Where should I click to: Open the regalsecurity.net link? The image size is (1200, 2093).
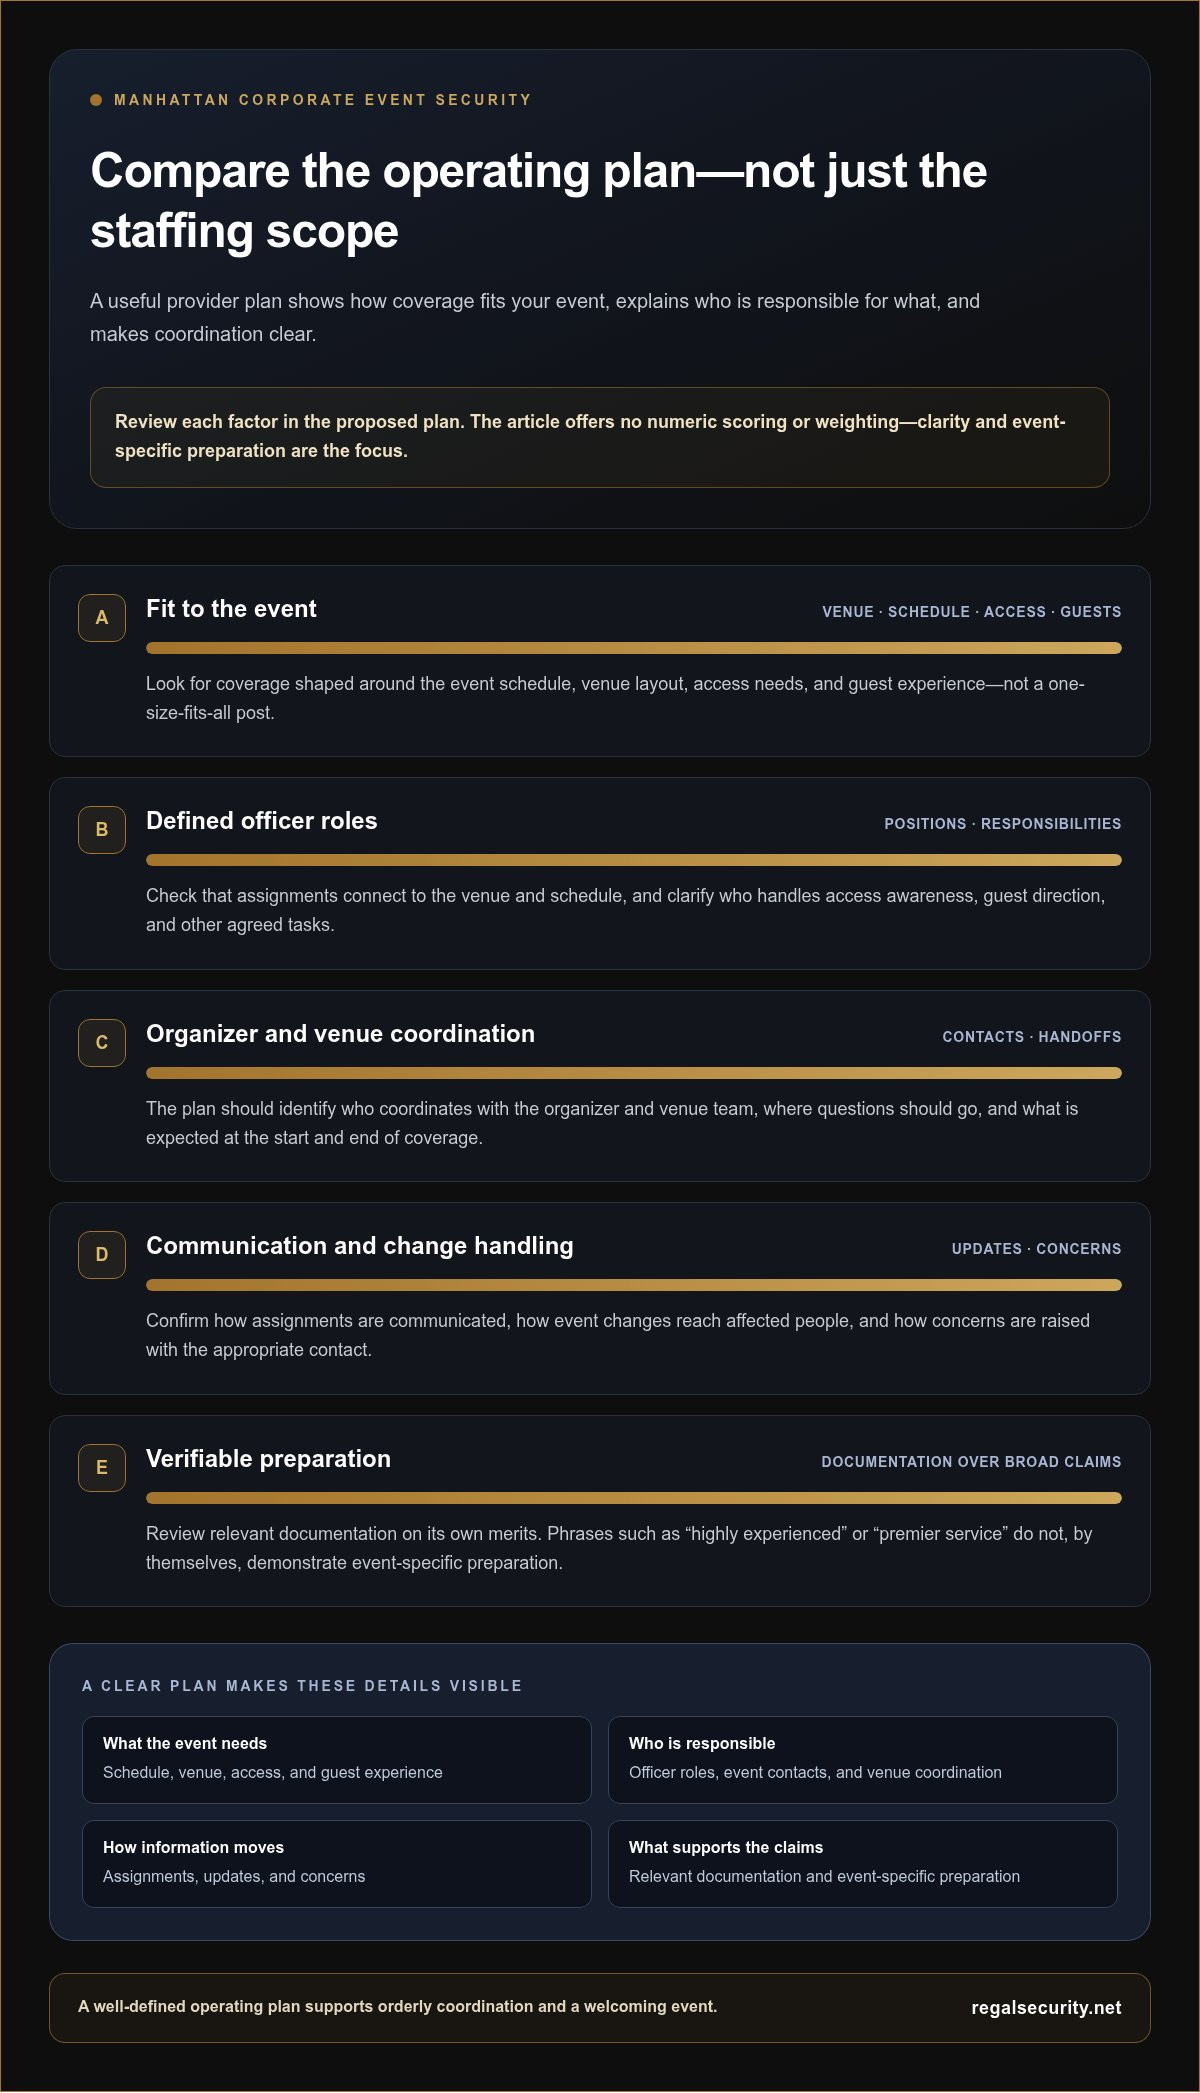click(1046, 2008)
